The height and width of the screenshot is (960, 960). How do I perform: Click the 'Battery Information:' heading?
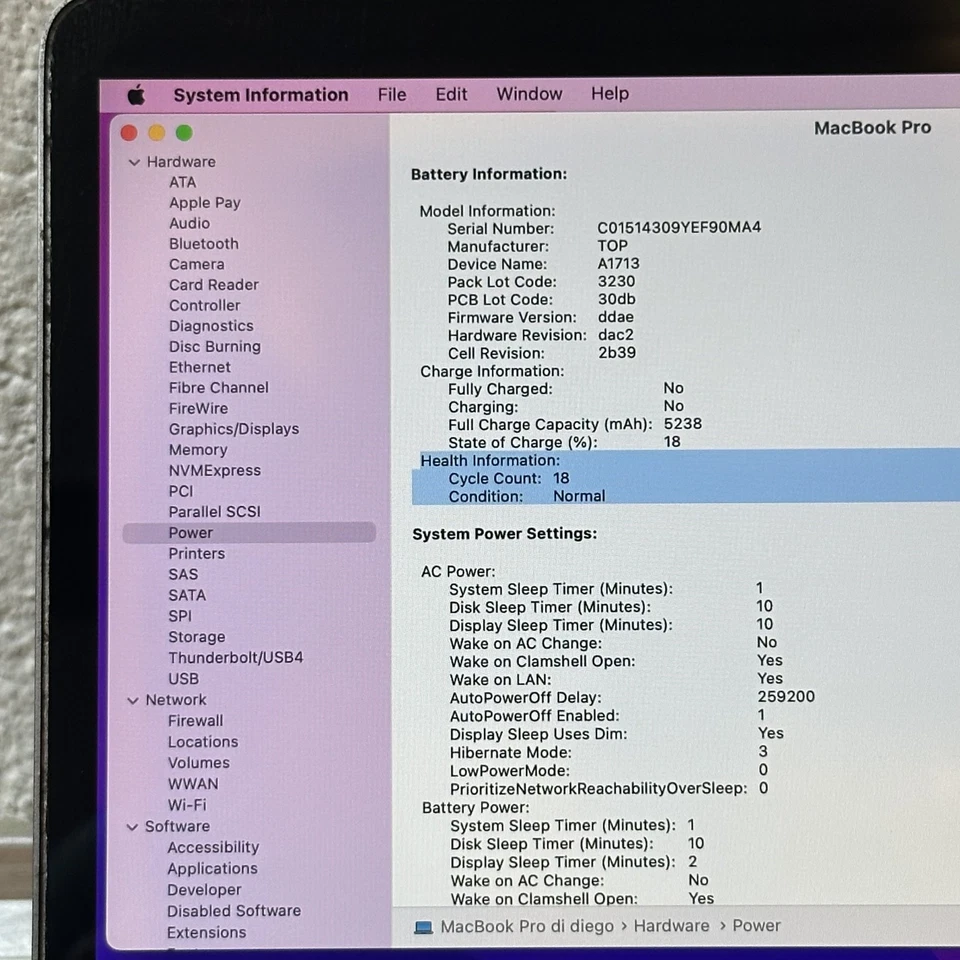point(489,174)
